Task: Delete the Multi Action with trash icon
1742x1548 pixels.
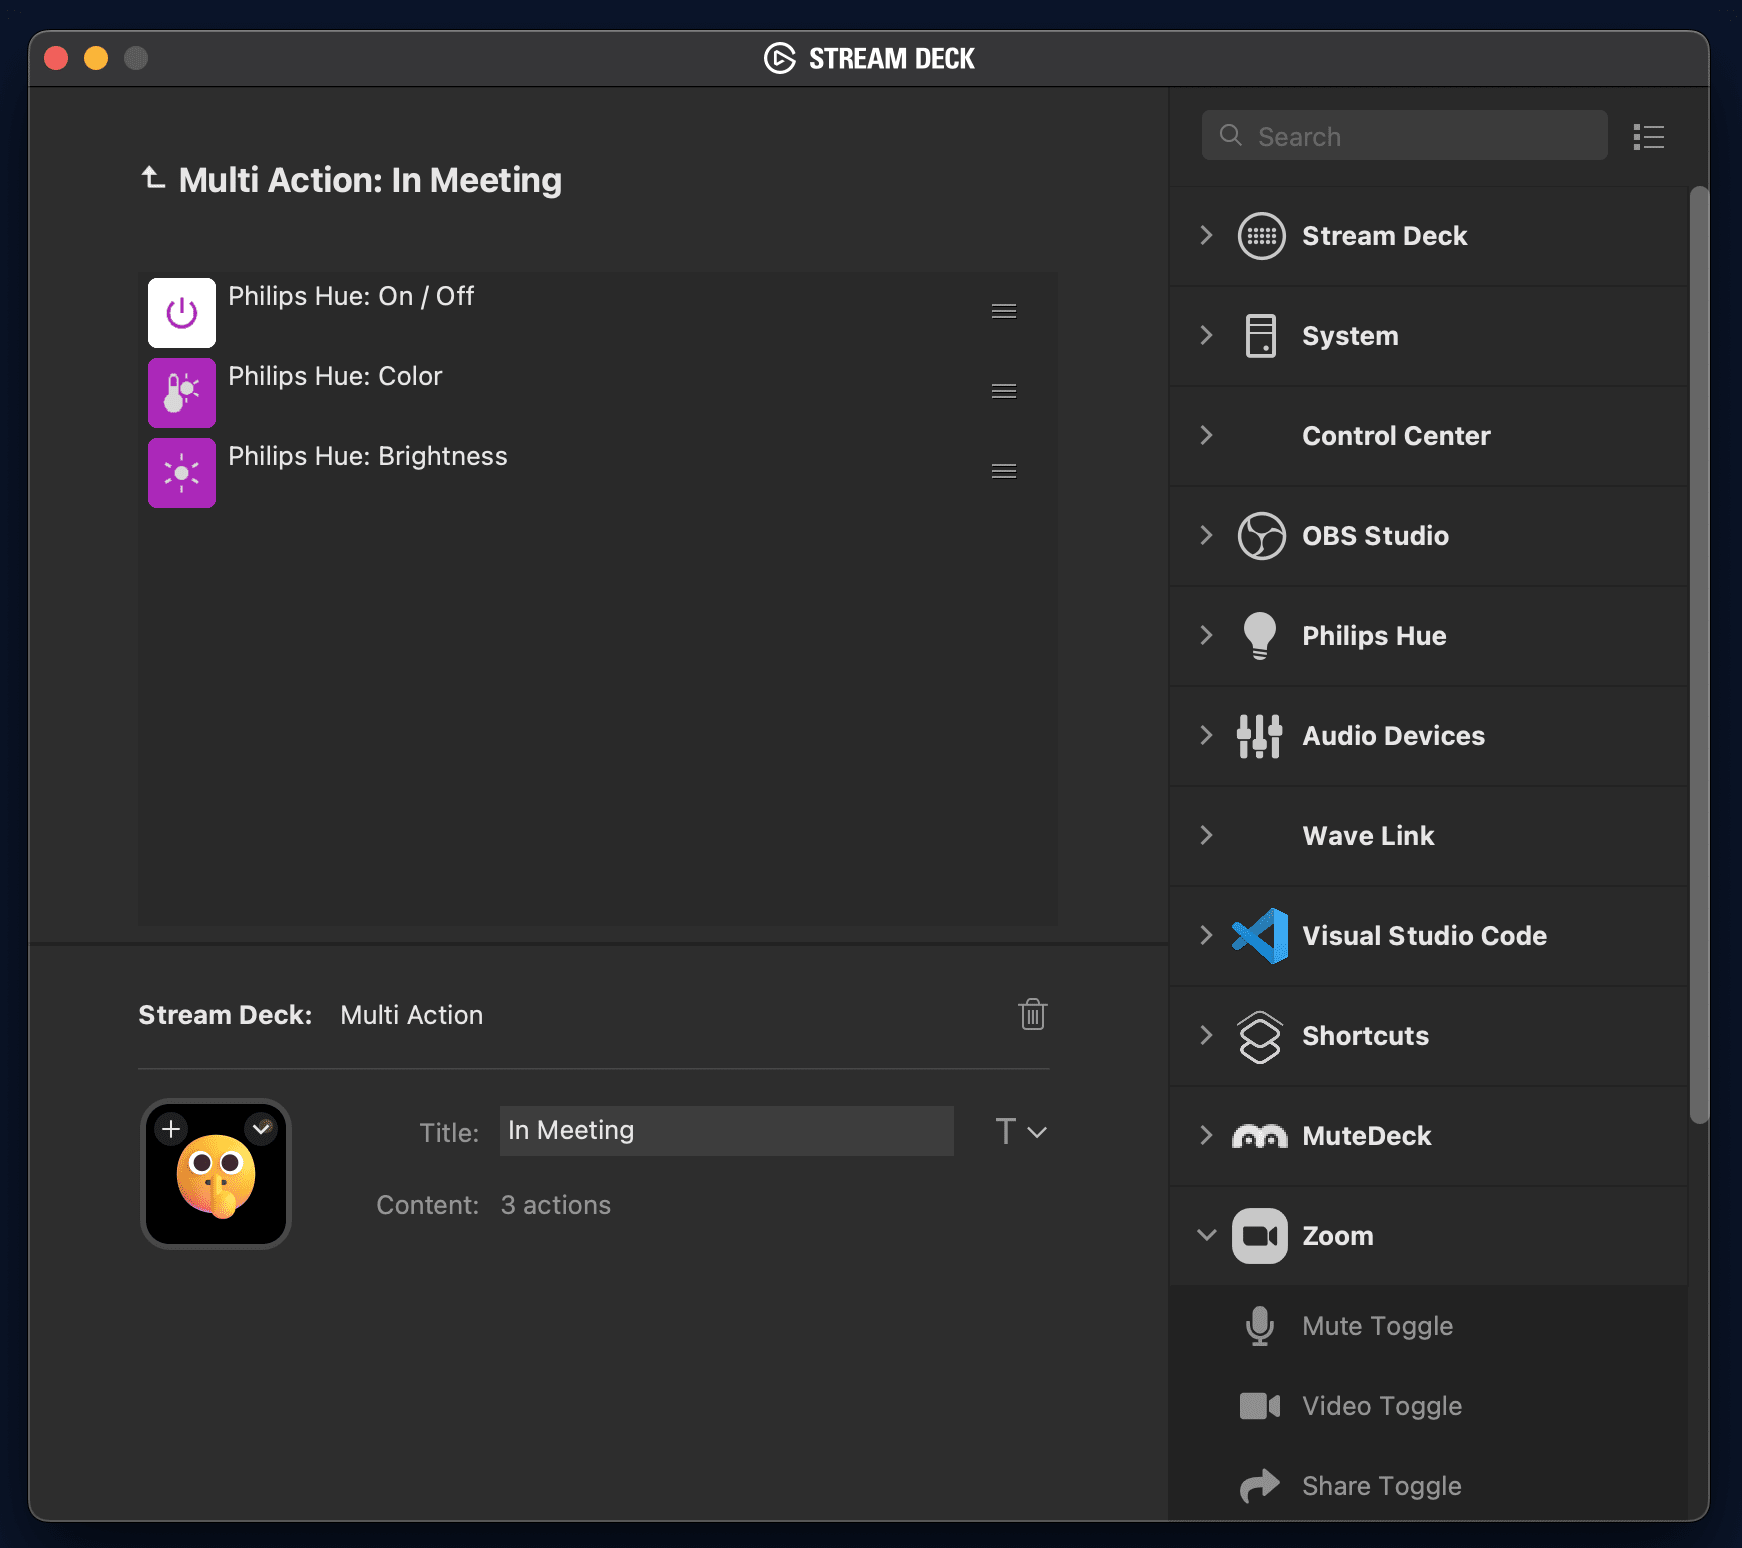Action: click(x=1033, y=1014)
